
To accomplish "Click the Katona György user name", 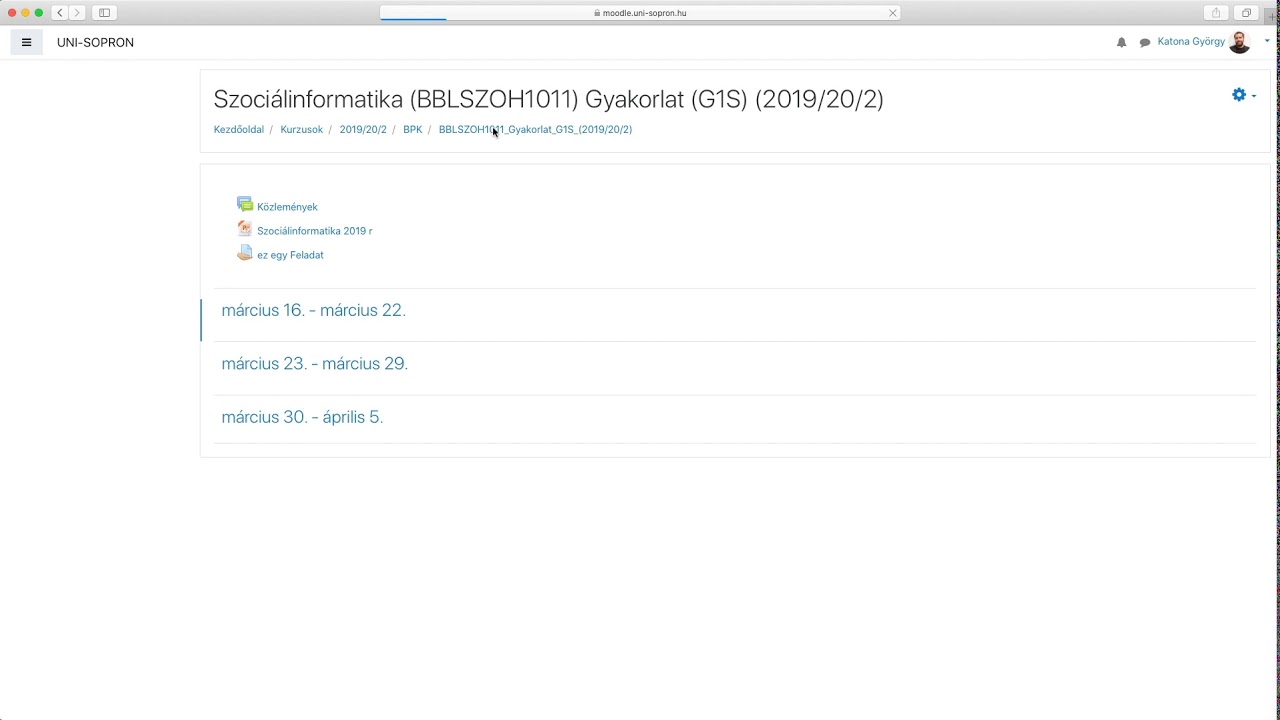I will (1191, 42).
